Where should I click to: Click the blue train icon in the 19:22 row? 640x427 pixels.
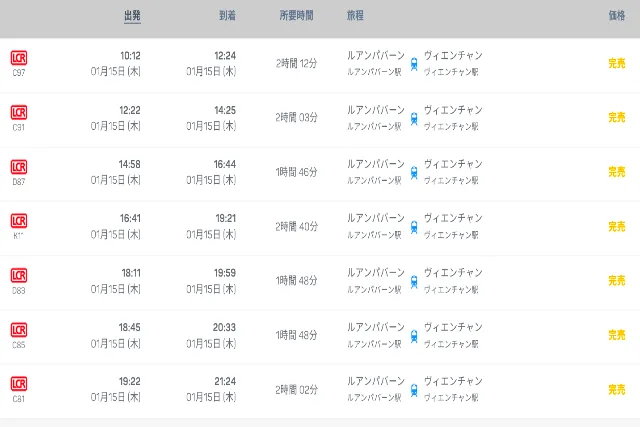pos(414,390)
